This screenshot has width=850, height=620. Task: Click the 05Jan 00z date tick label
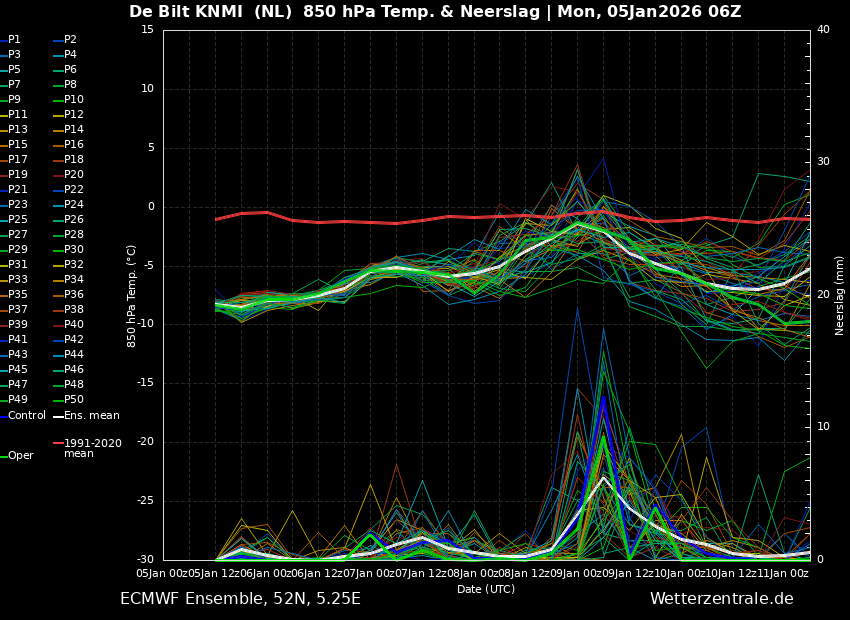click(162, 573)
